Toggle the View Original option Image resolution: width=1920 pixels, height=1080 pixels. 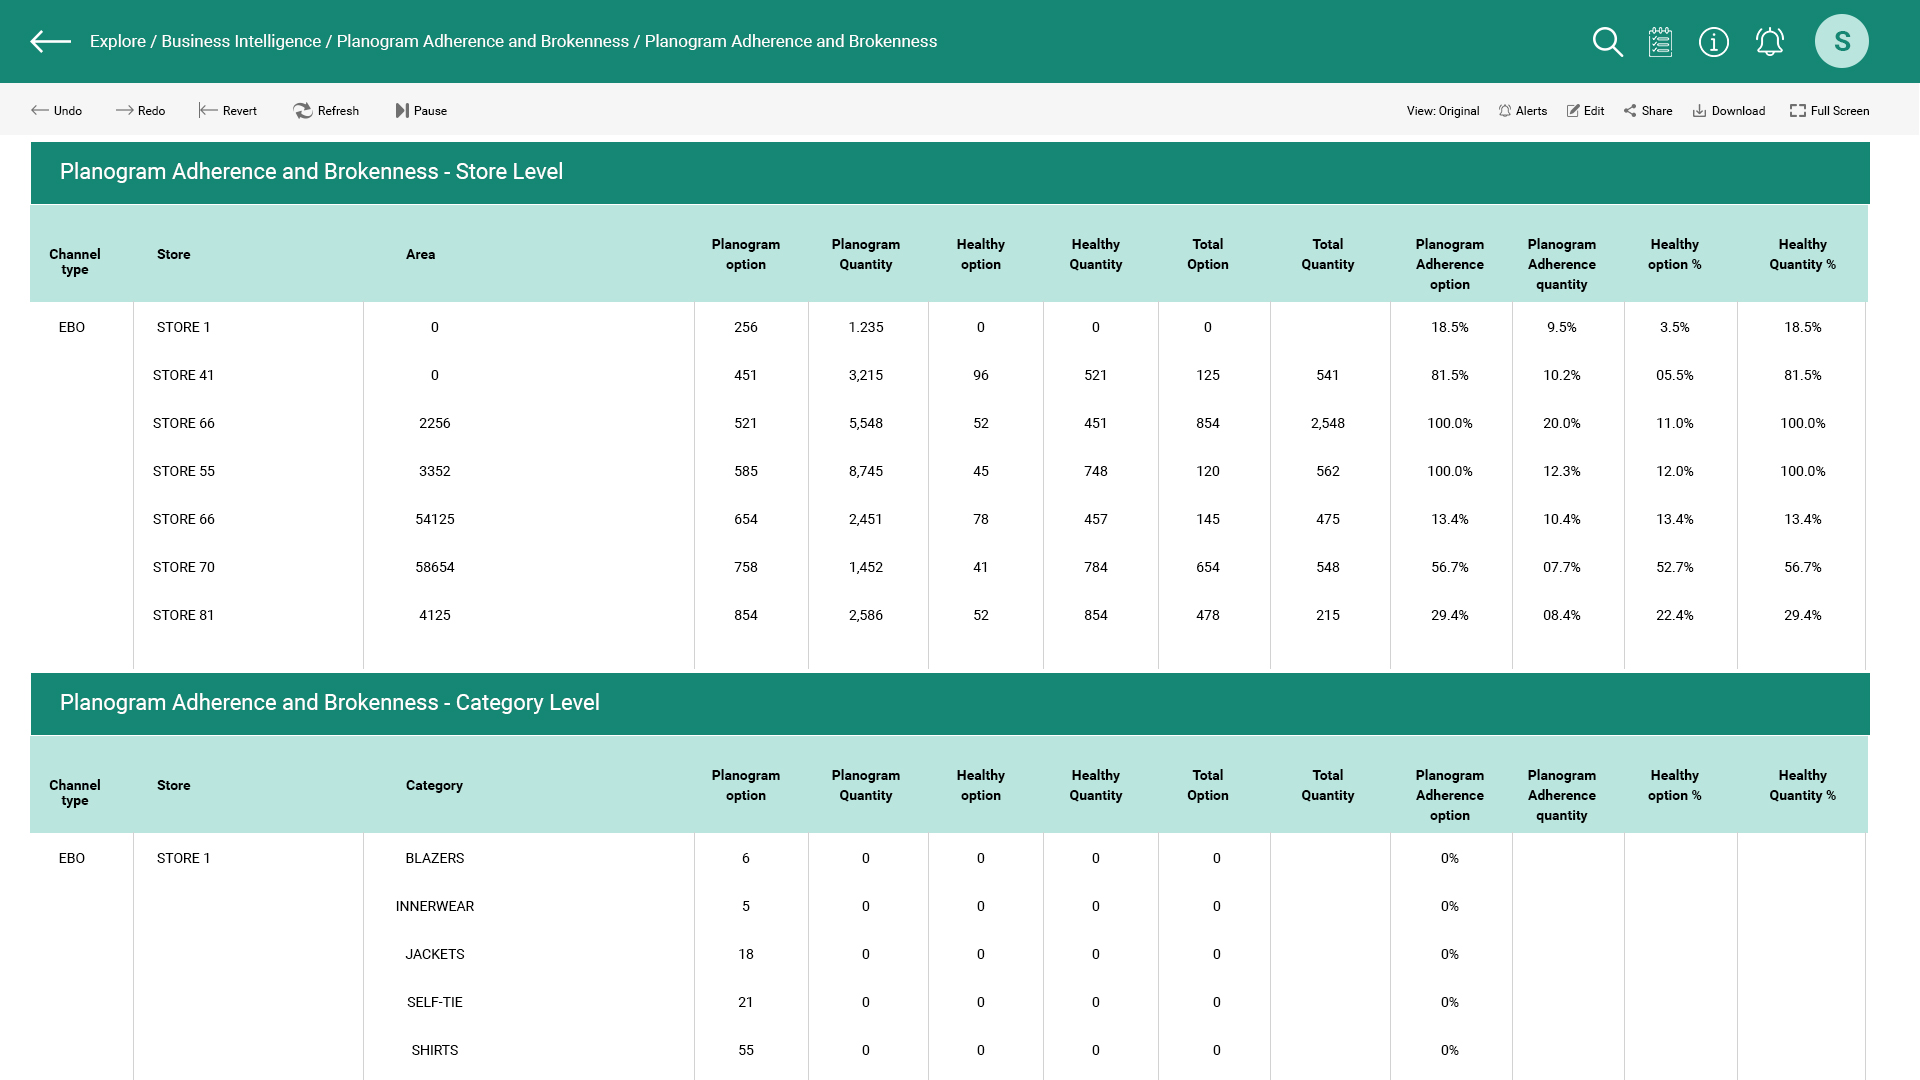[1441, 111]
